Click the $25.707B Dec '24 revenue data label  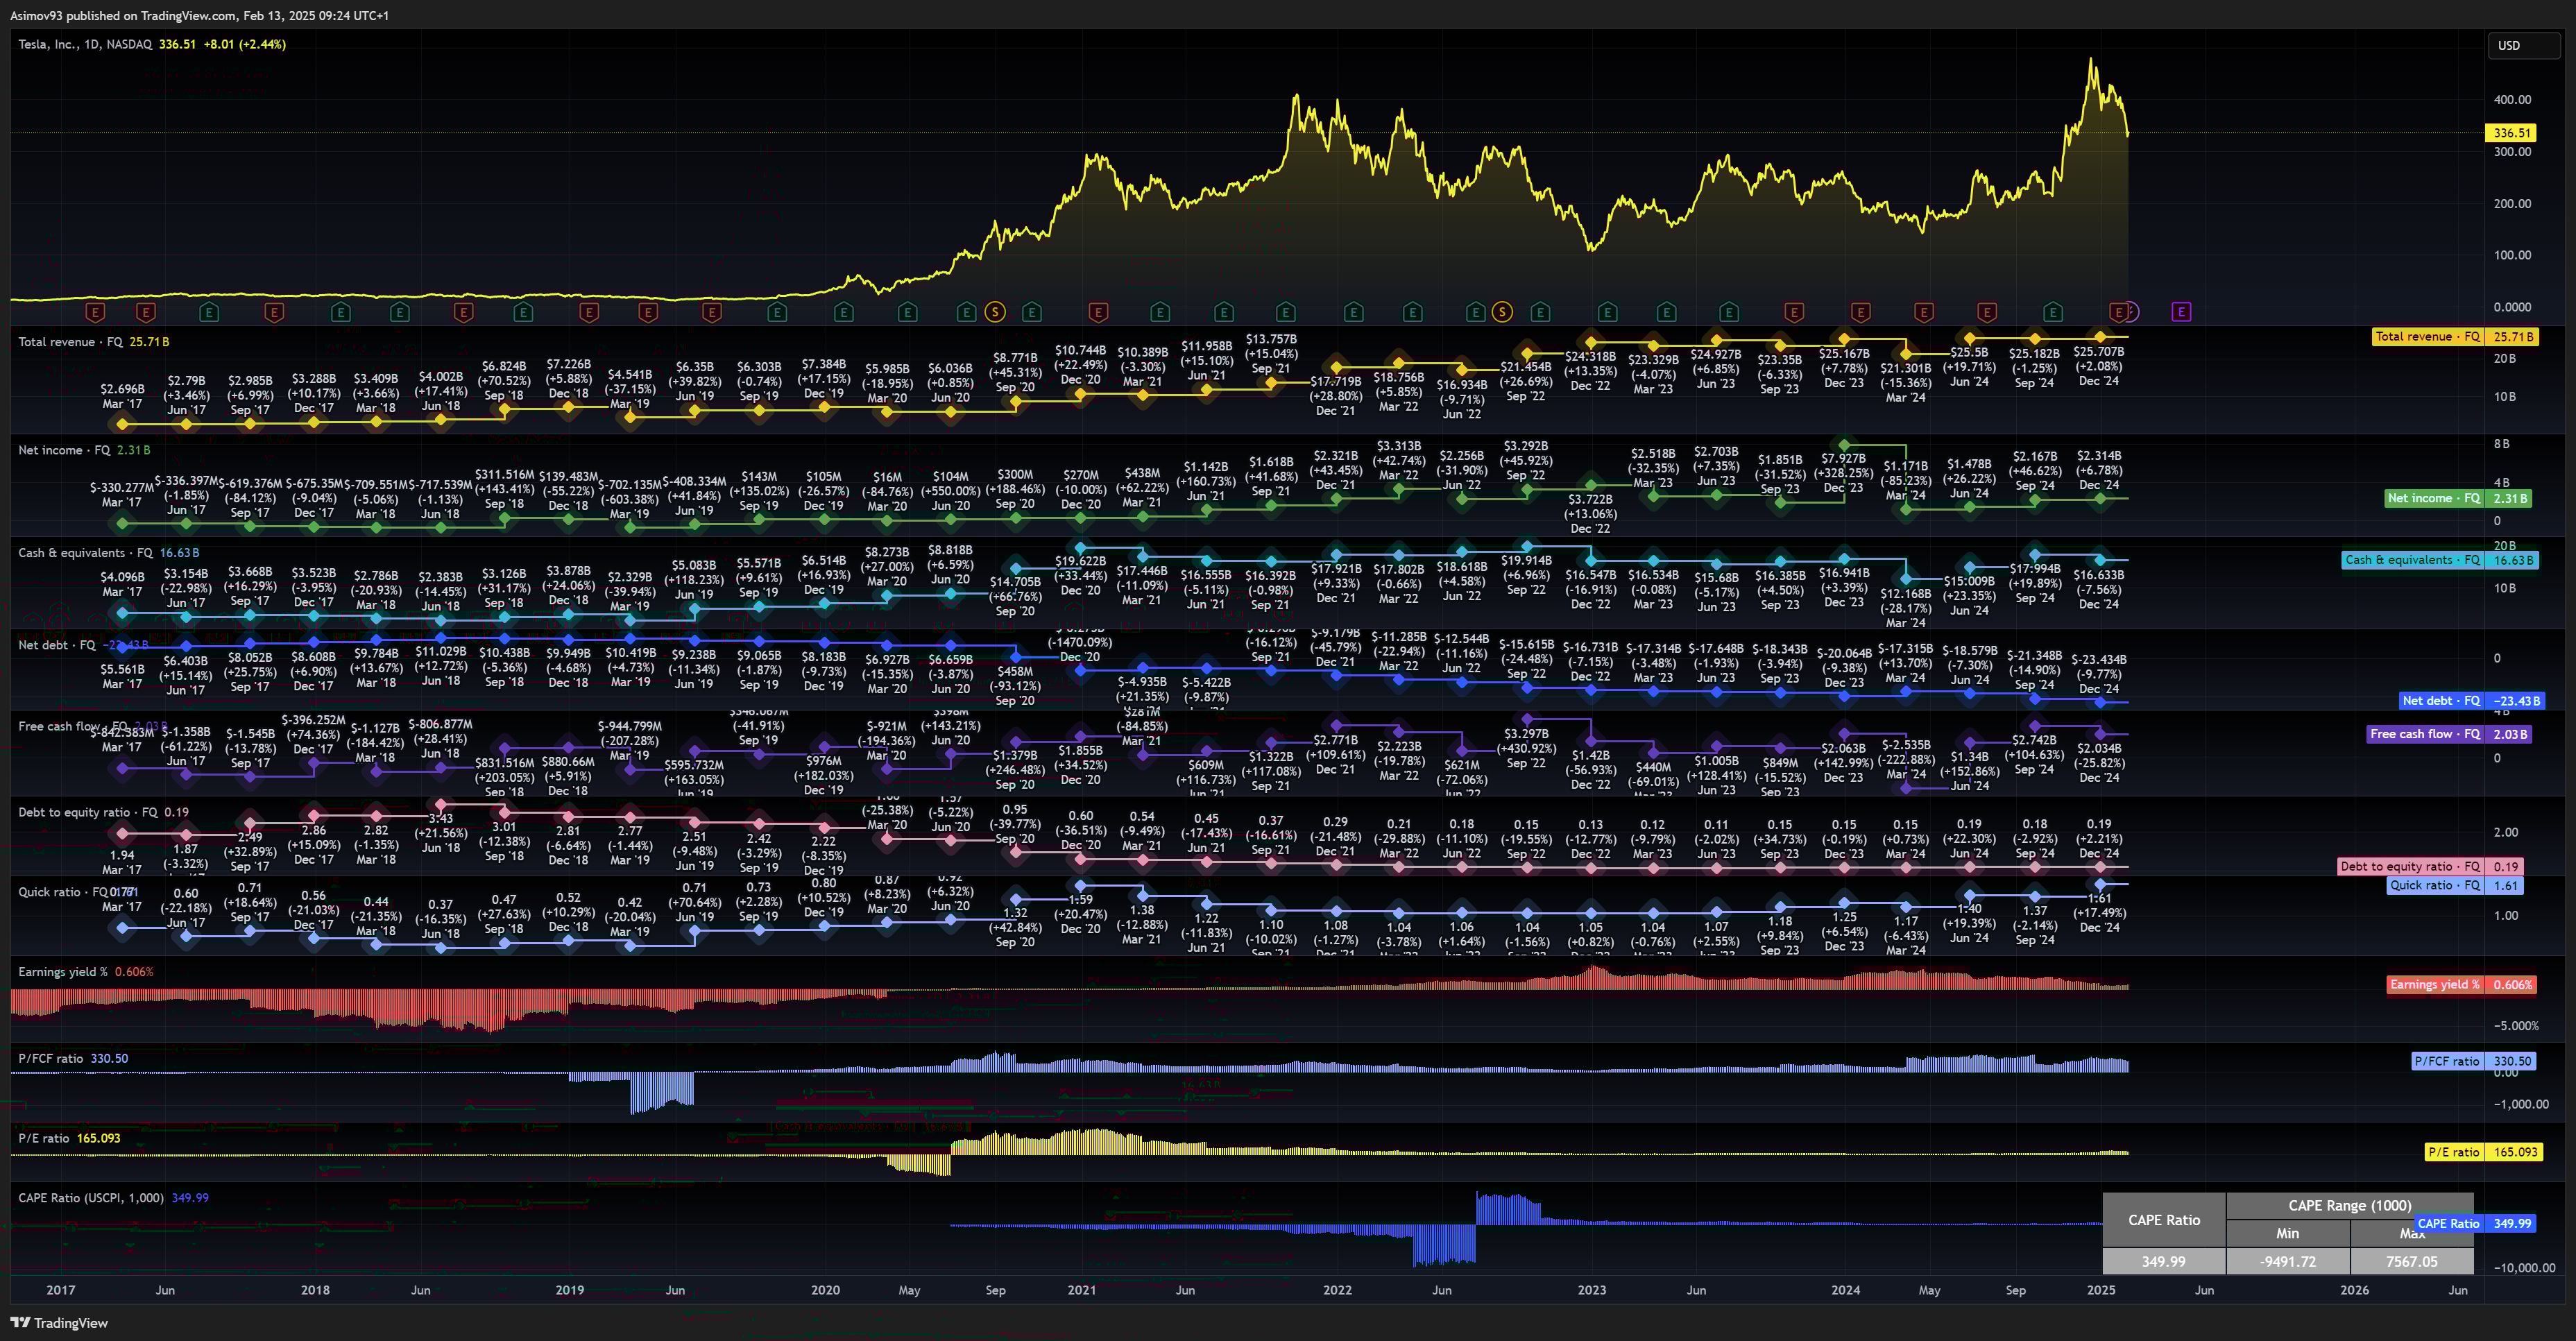click(2098, 366)
